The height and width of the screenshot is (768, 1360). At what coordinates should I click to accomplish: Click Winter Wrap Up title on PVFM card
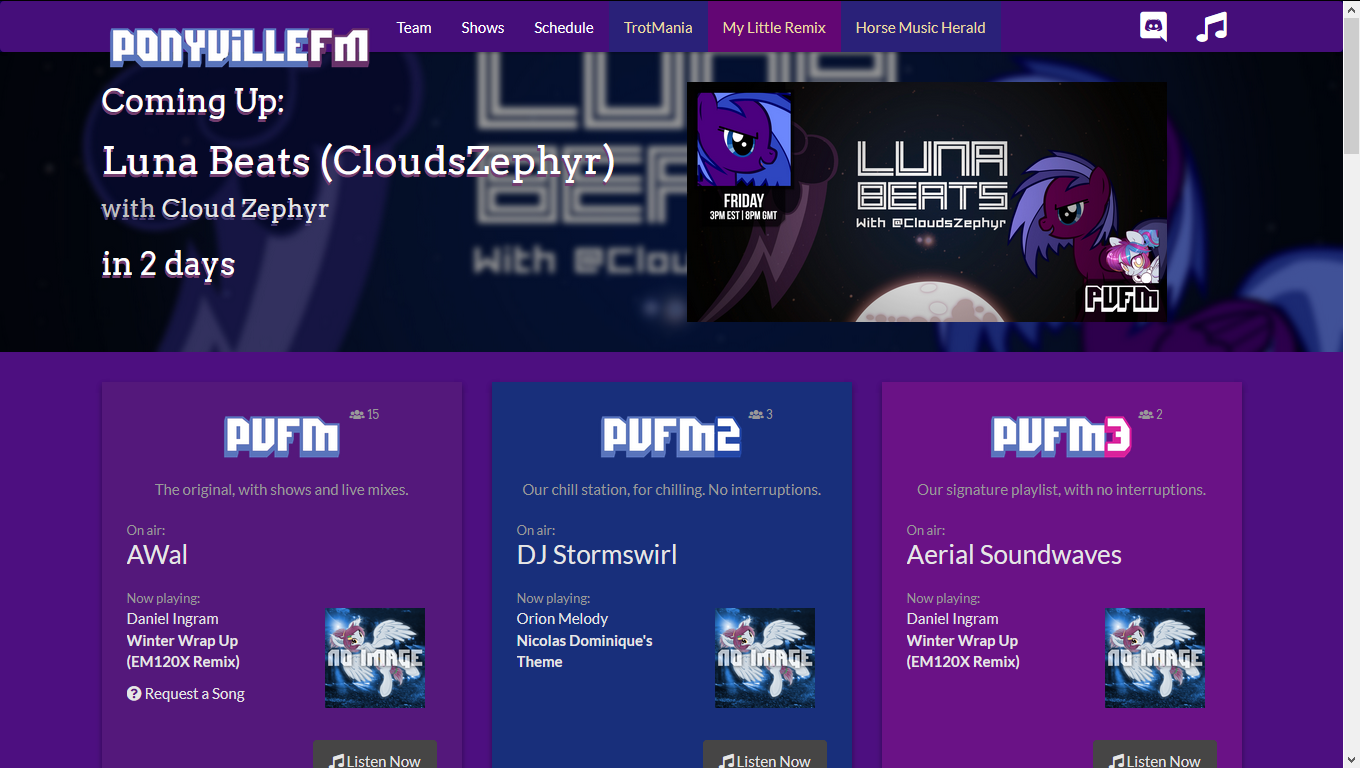pos(183,651)
